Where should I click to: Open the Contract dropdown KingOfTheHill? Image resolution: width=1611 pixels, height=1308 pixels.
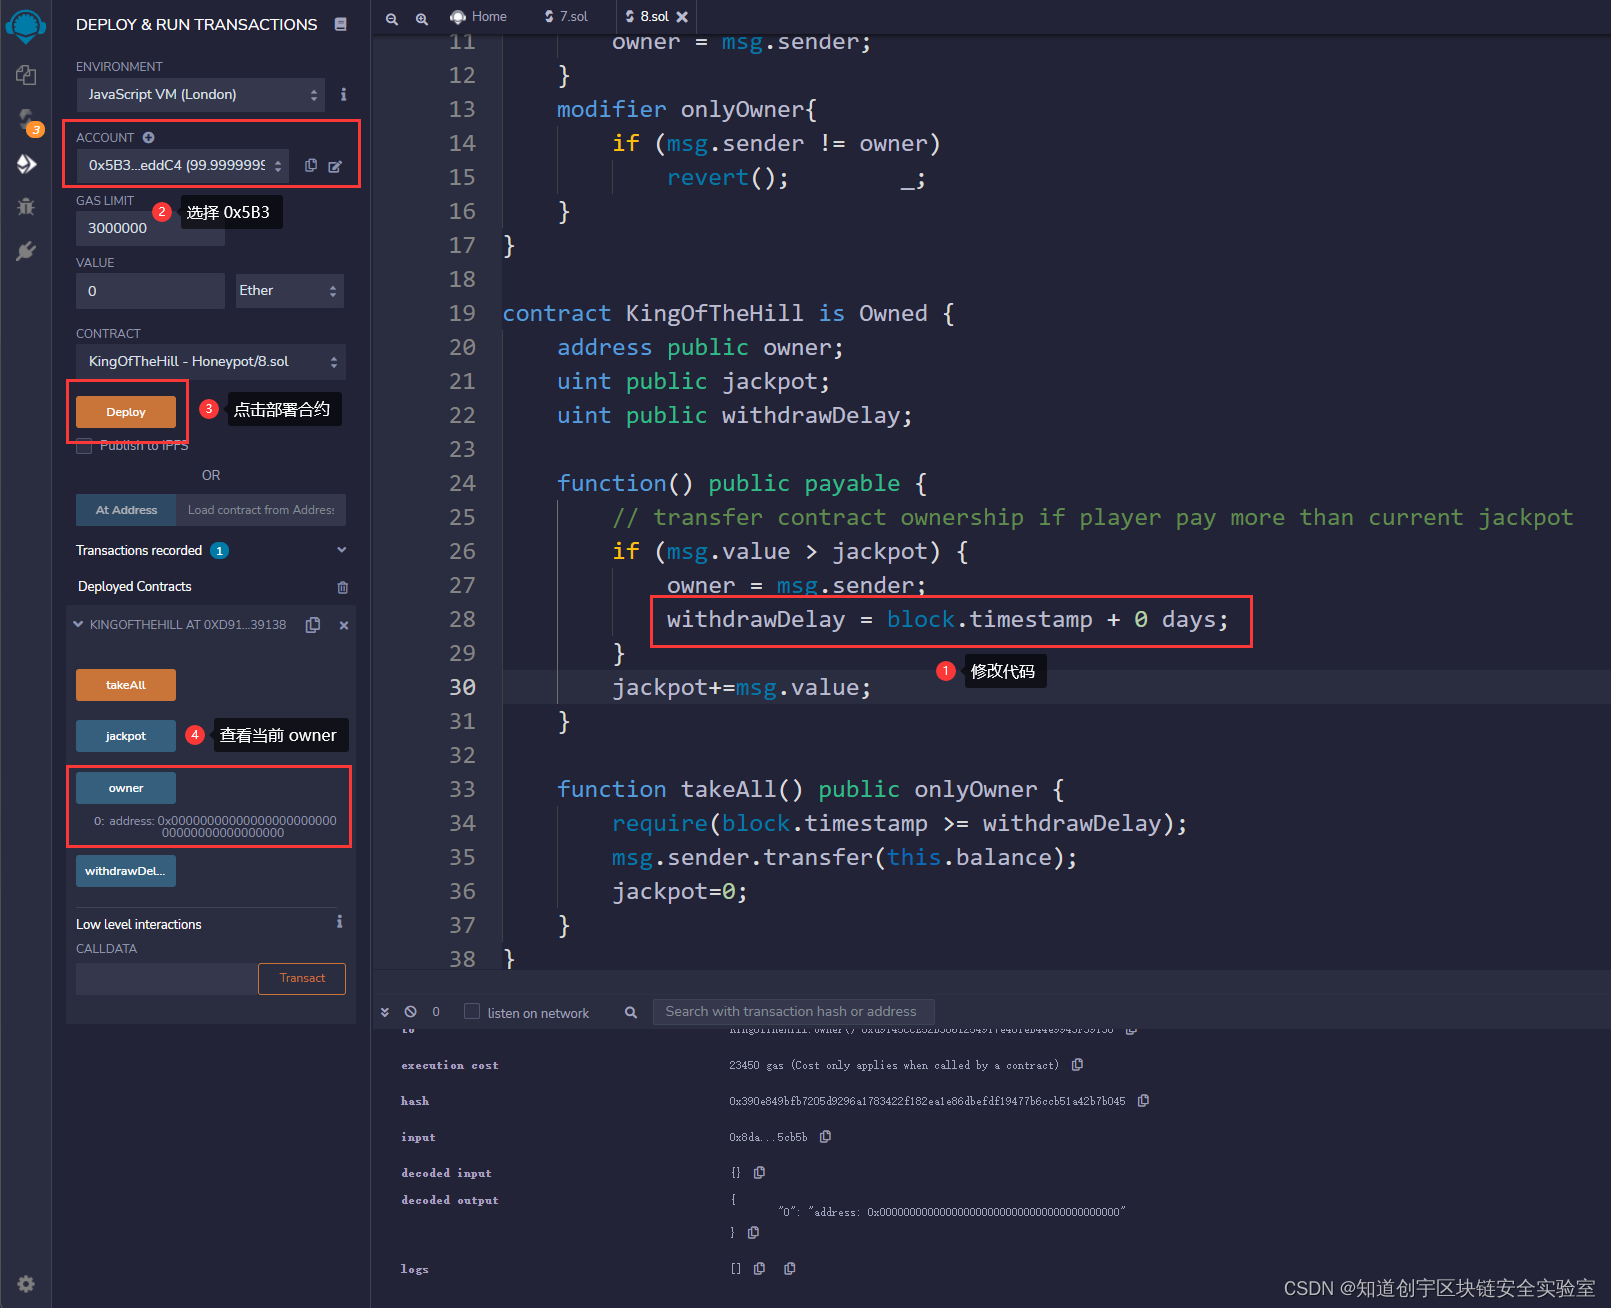[x=211, y=362]
